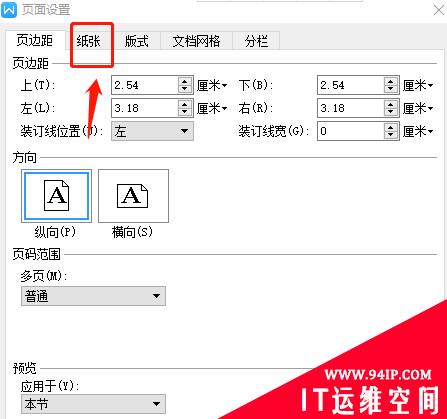Screen dimensions: 447x419
Task: Expand the multiple pages dropdown
Action: [x=93, y=296]
